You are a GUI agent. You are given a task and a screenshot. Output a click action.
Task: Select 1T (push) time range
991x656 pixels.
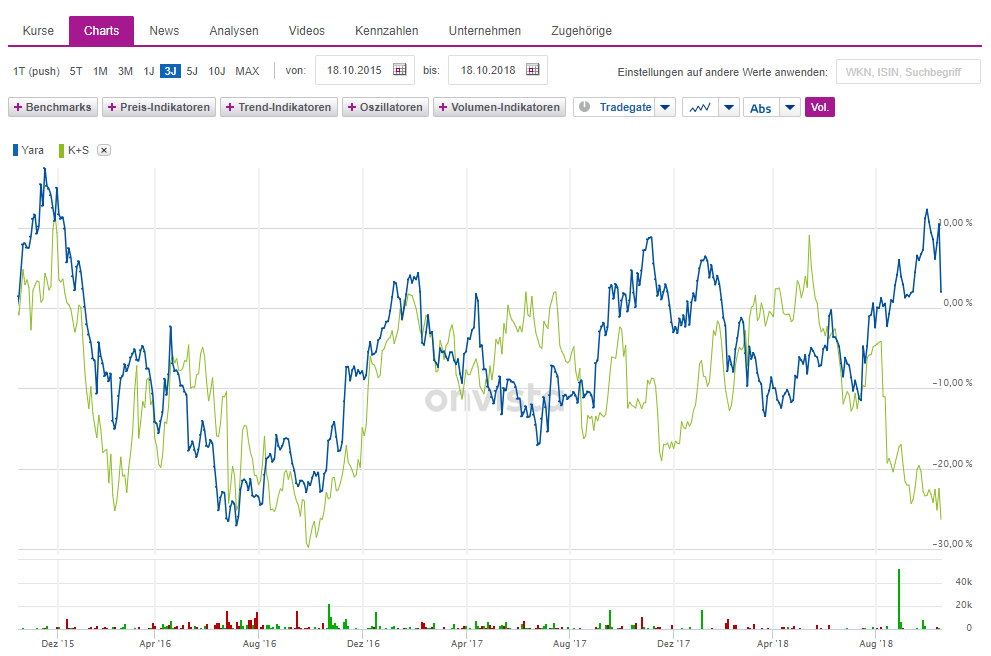36,71
